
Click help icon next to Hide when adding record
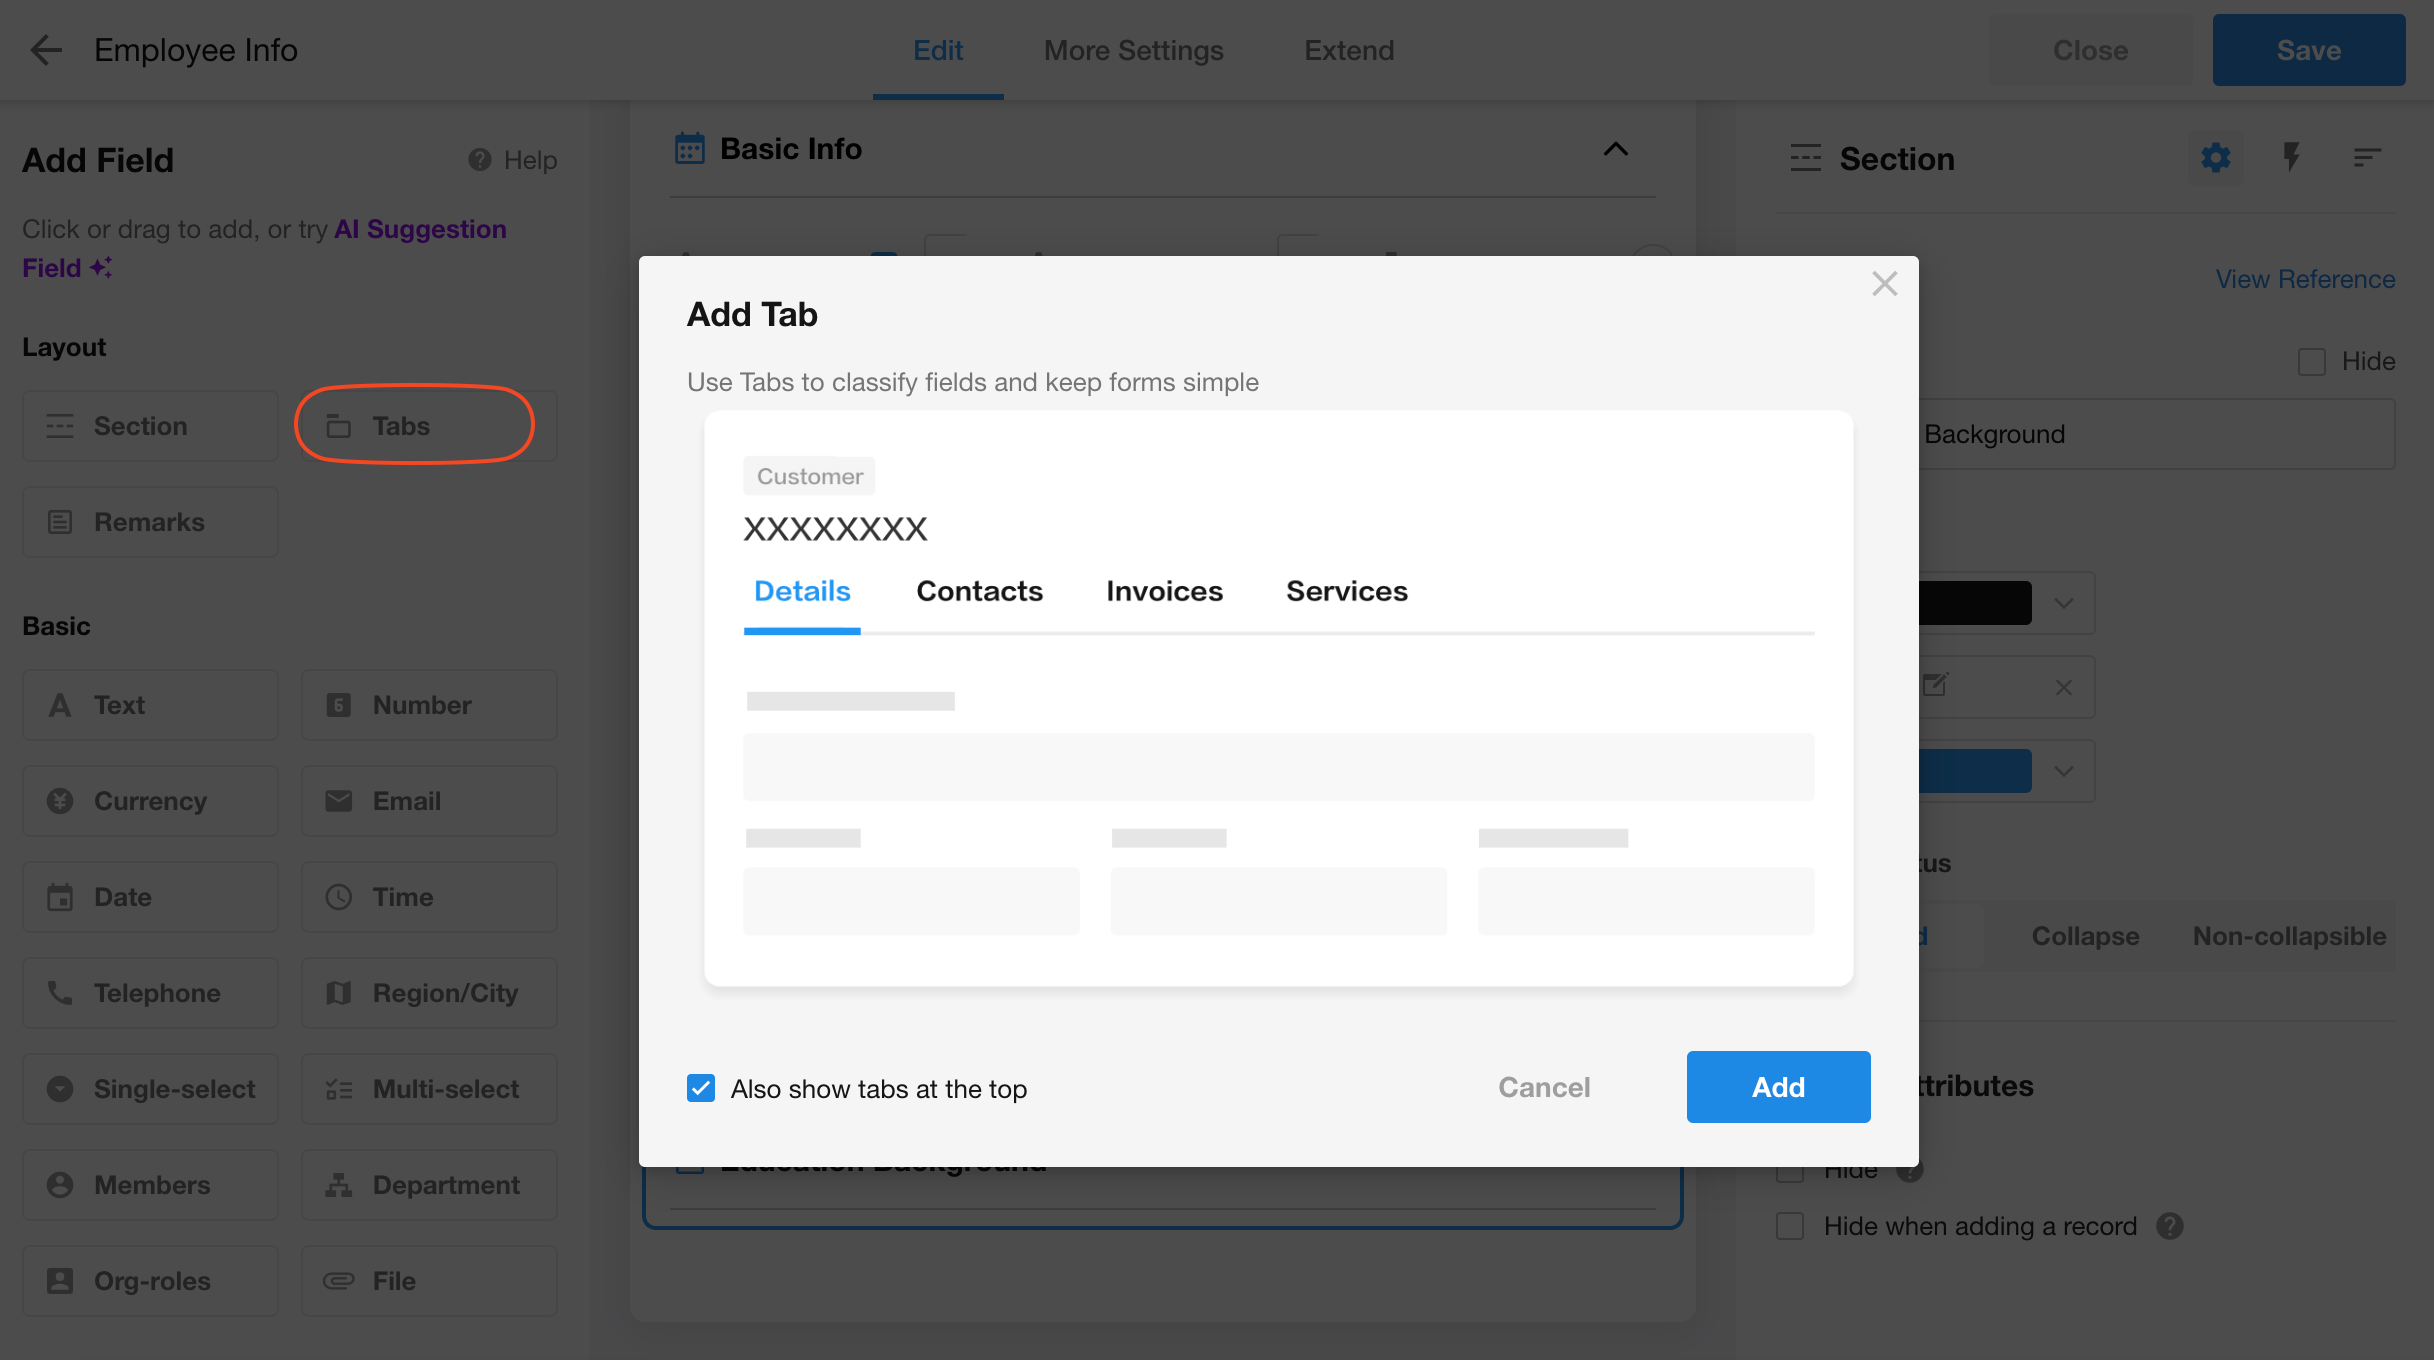[2169, 1226]
